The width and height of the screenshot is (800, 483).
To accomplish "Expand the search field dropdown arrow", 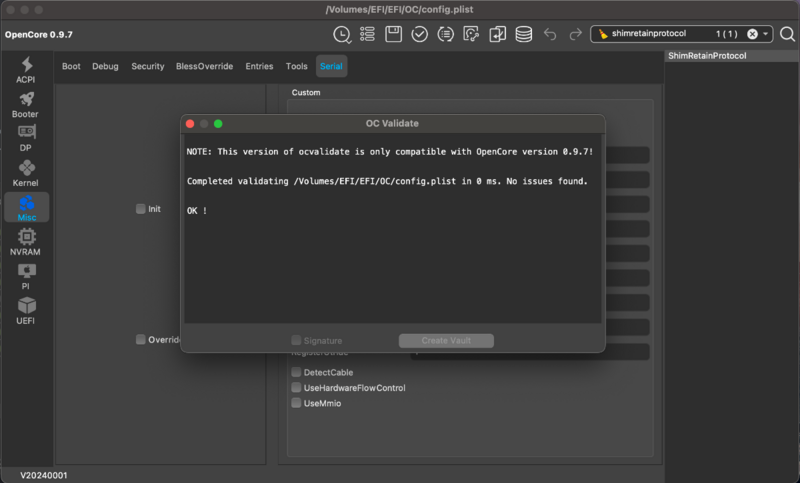I will click(767, 34).
